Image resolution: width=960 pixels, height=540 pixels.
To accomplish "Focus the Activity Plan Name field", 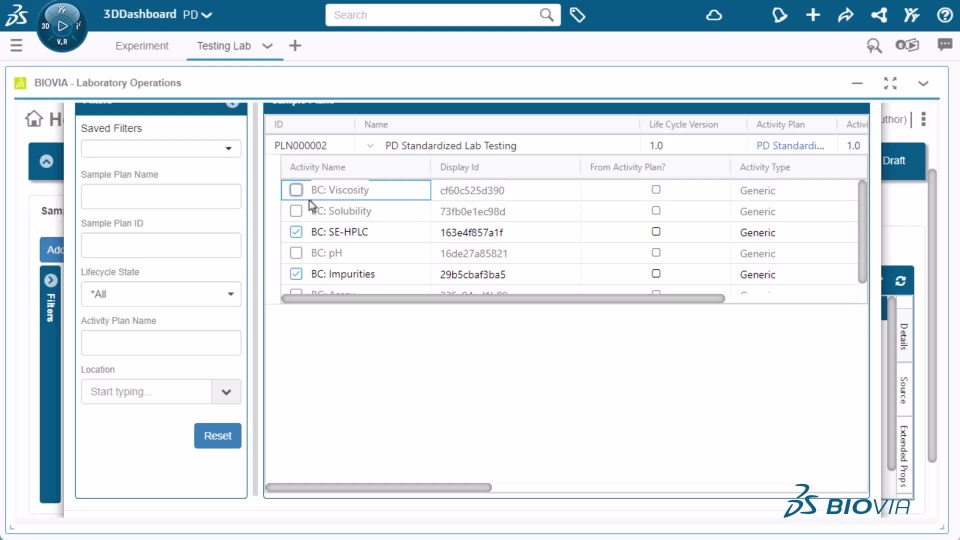I will 161,343.
